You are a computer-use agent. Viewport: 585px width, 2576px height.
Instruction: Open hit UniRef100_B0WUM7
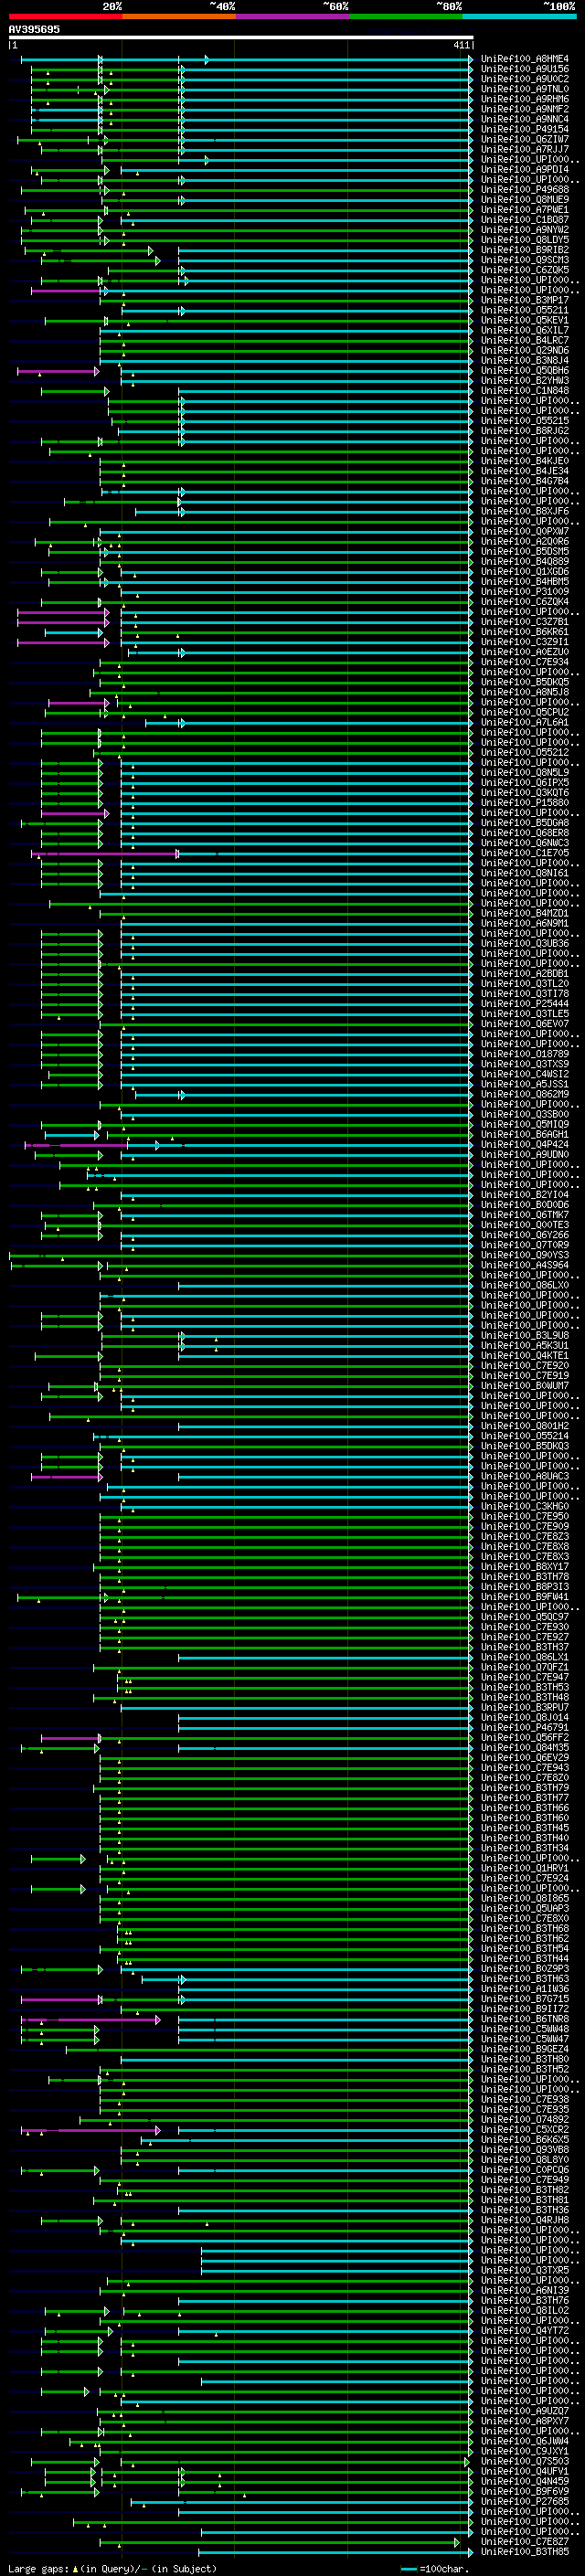[525, 1386]
